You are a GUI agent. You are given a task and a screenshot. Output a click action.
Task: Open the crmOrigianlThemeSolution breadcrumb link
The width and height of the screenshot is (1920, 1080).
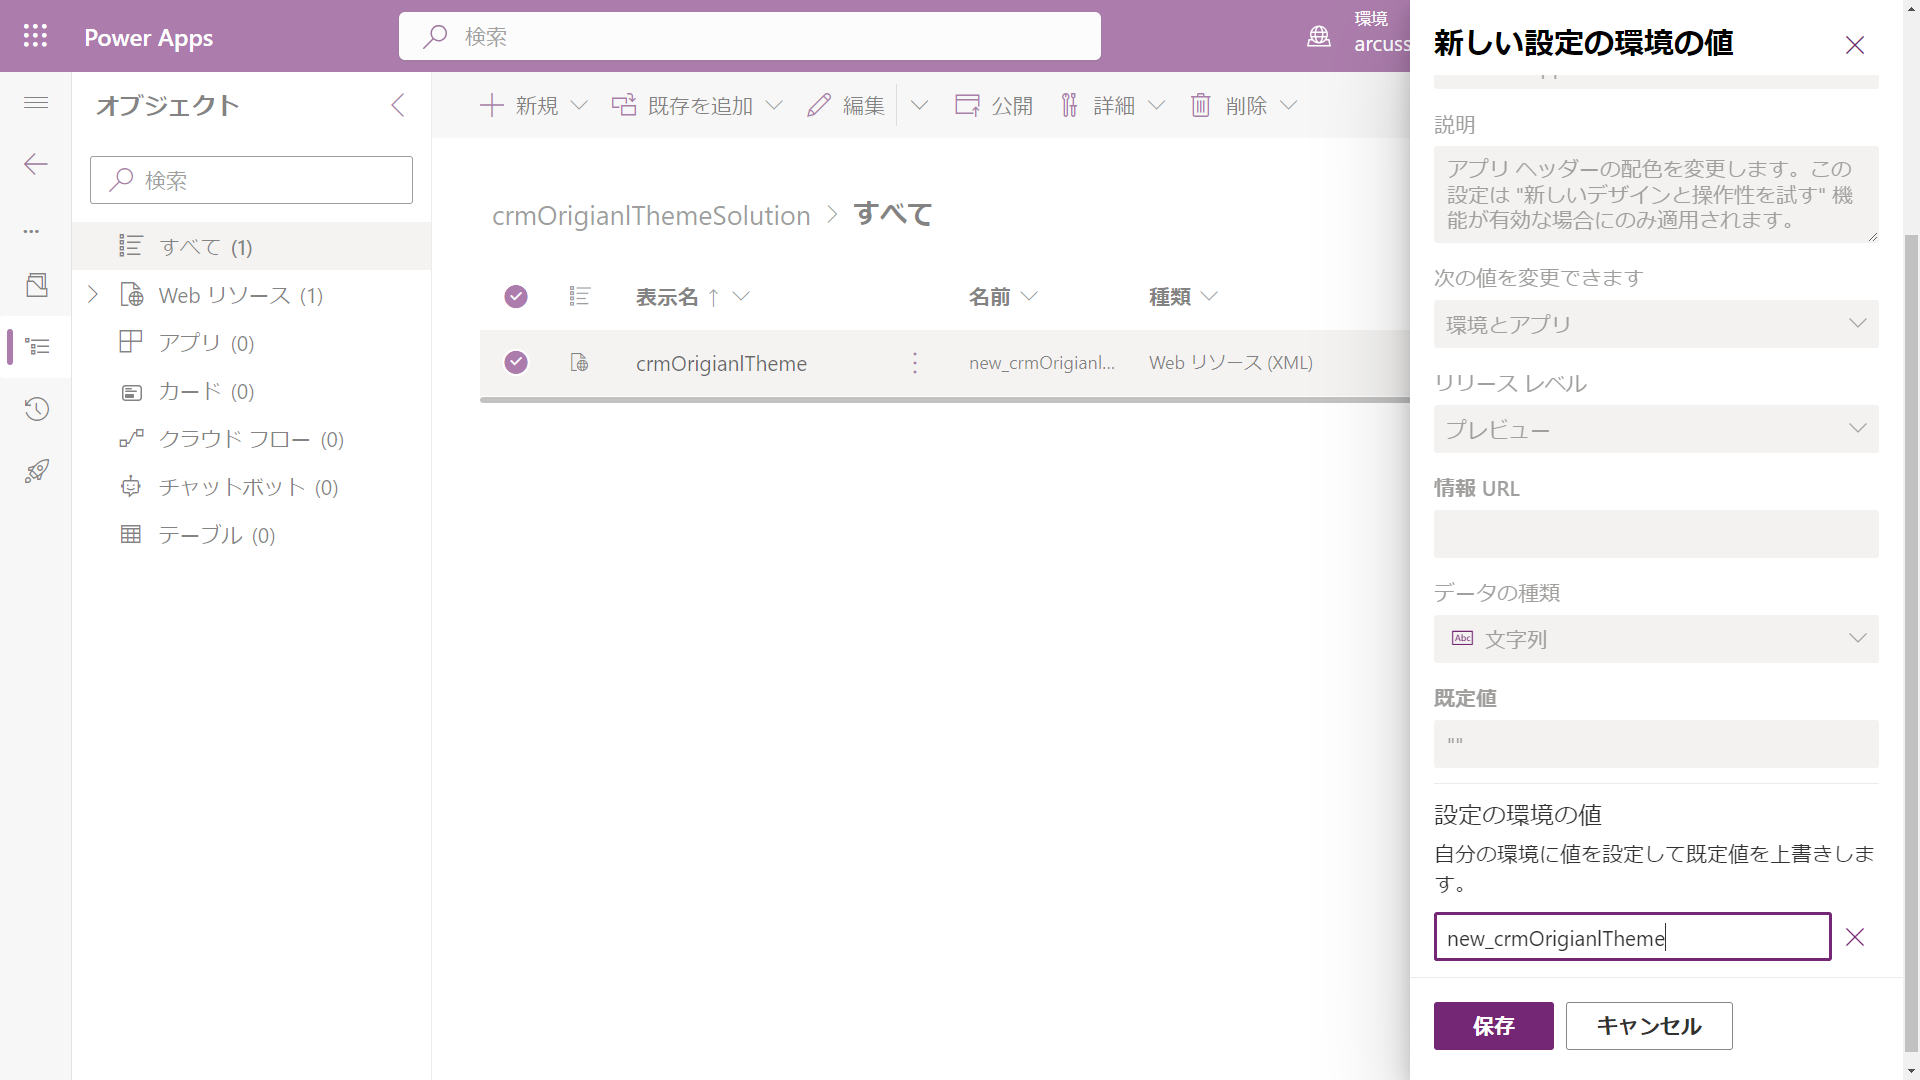651,215
